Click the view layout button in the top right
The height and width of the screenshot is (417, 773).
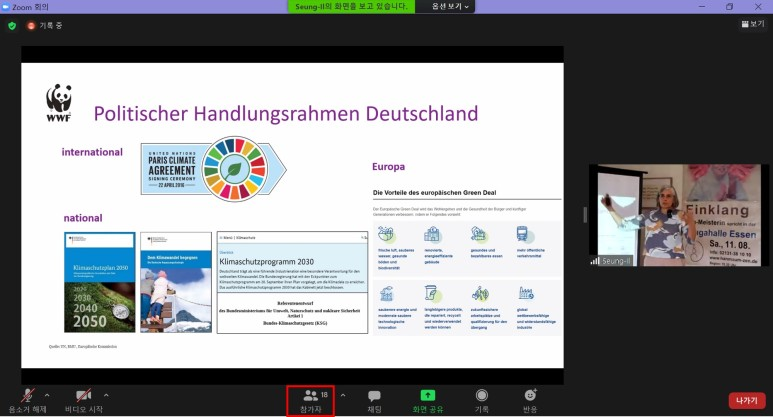tap(752, 24)
